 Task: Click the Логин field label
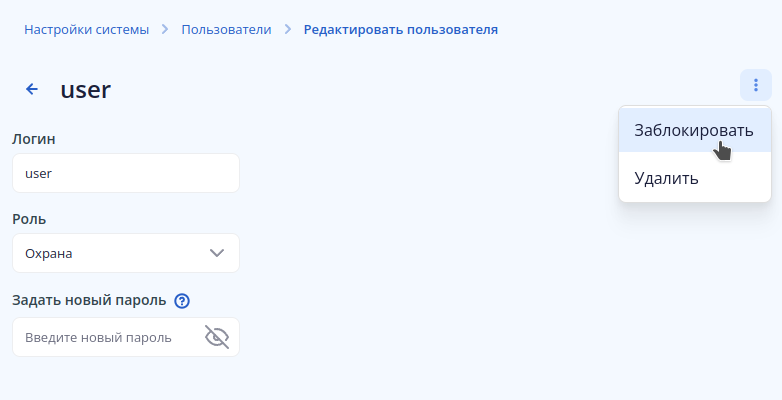(33, 138)
